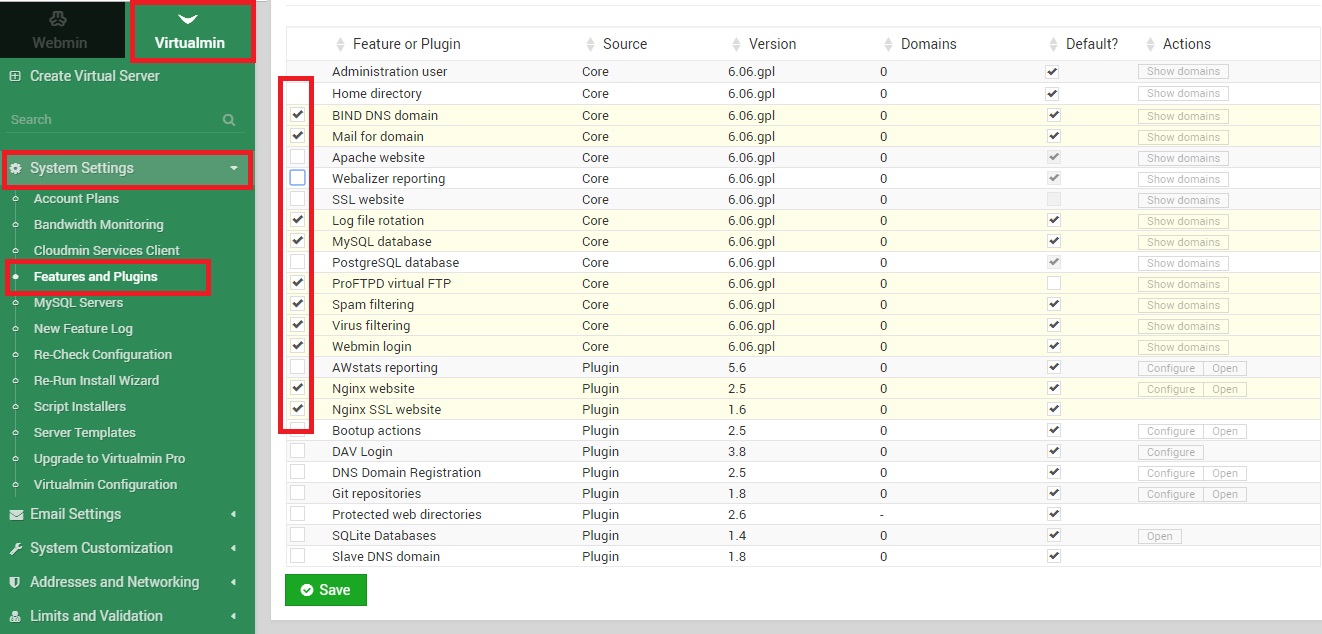Open Account Plans
This screenshot has height=634, width=1322.
(x=76, y=198)
